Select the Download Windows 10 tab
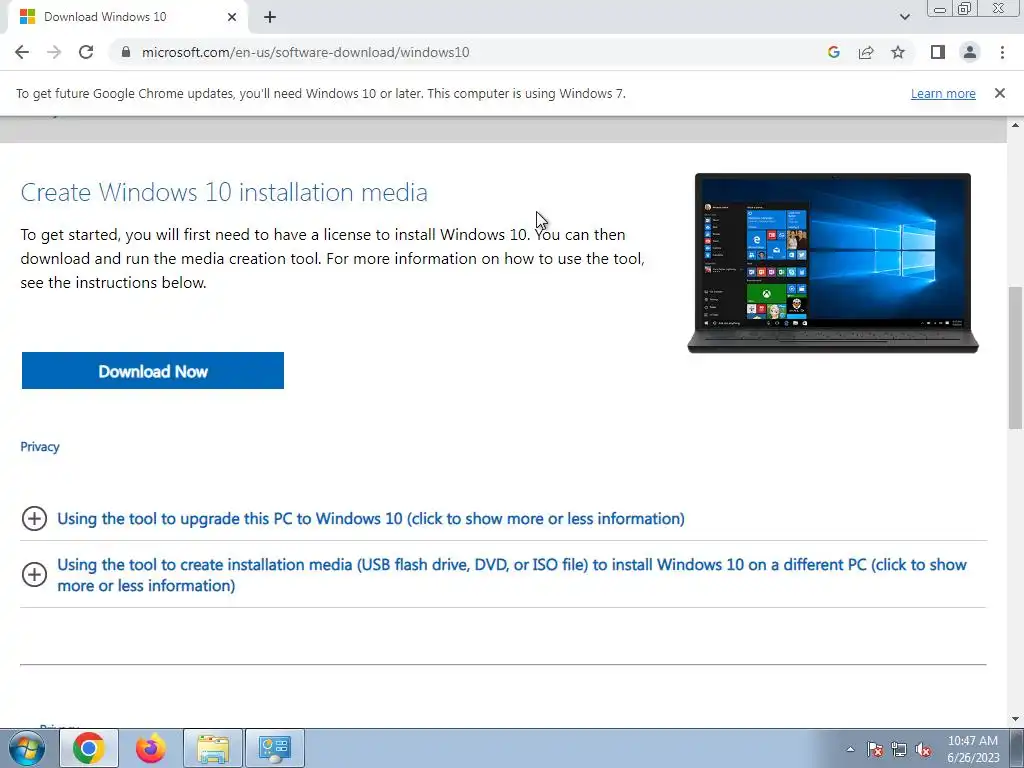 click(x=128, y=17)
